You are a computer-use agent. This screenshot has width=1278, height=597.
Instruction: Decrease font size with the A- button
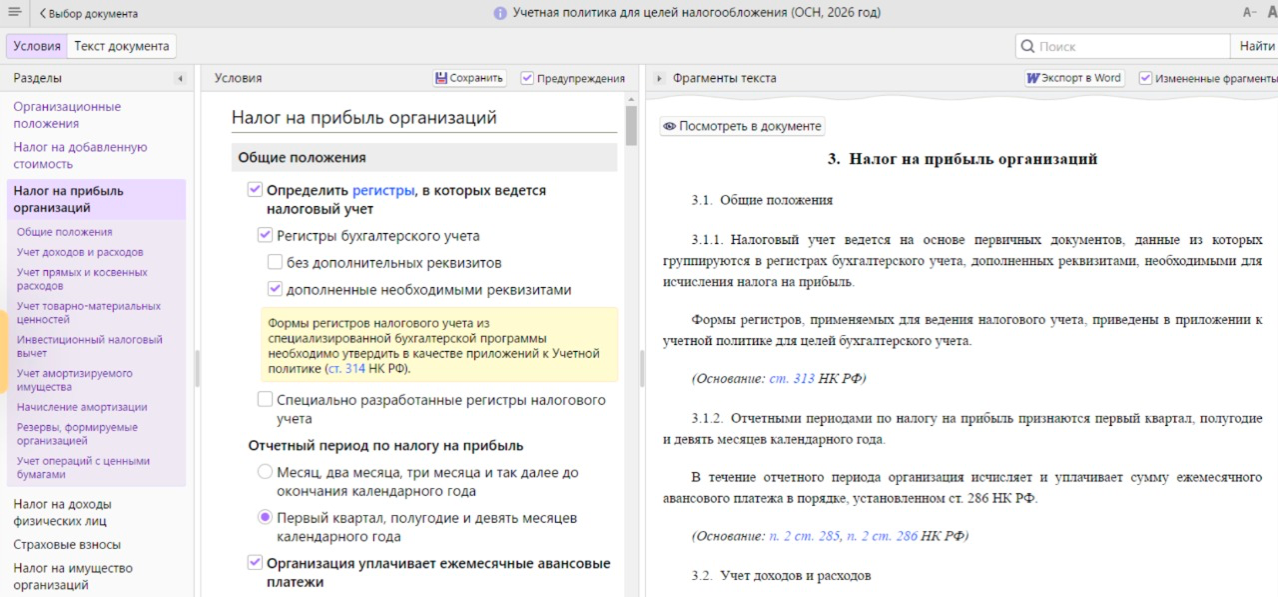pyautogui.click(x=1250, y=13)
